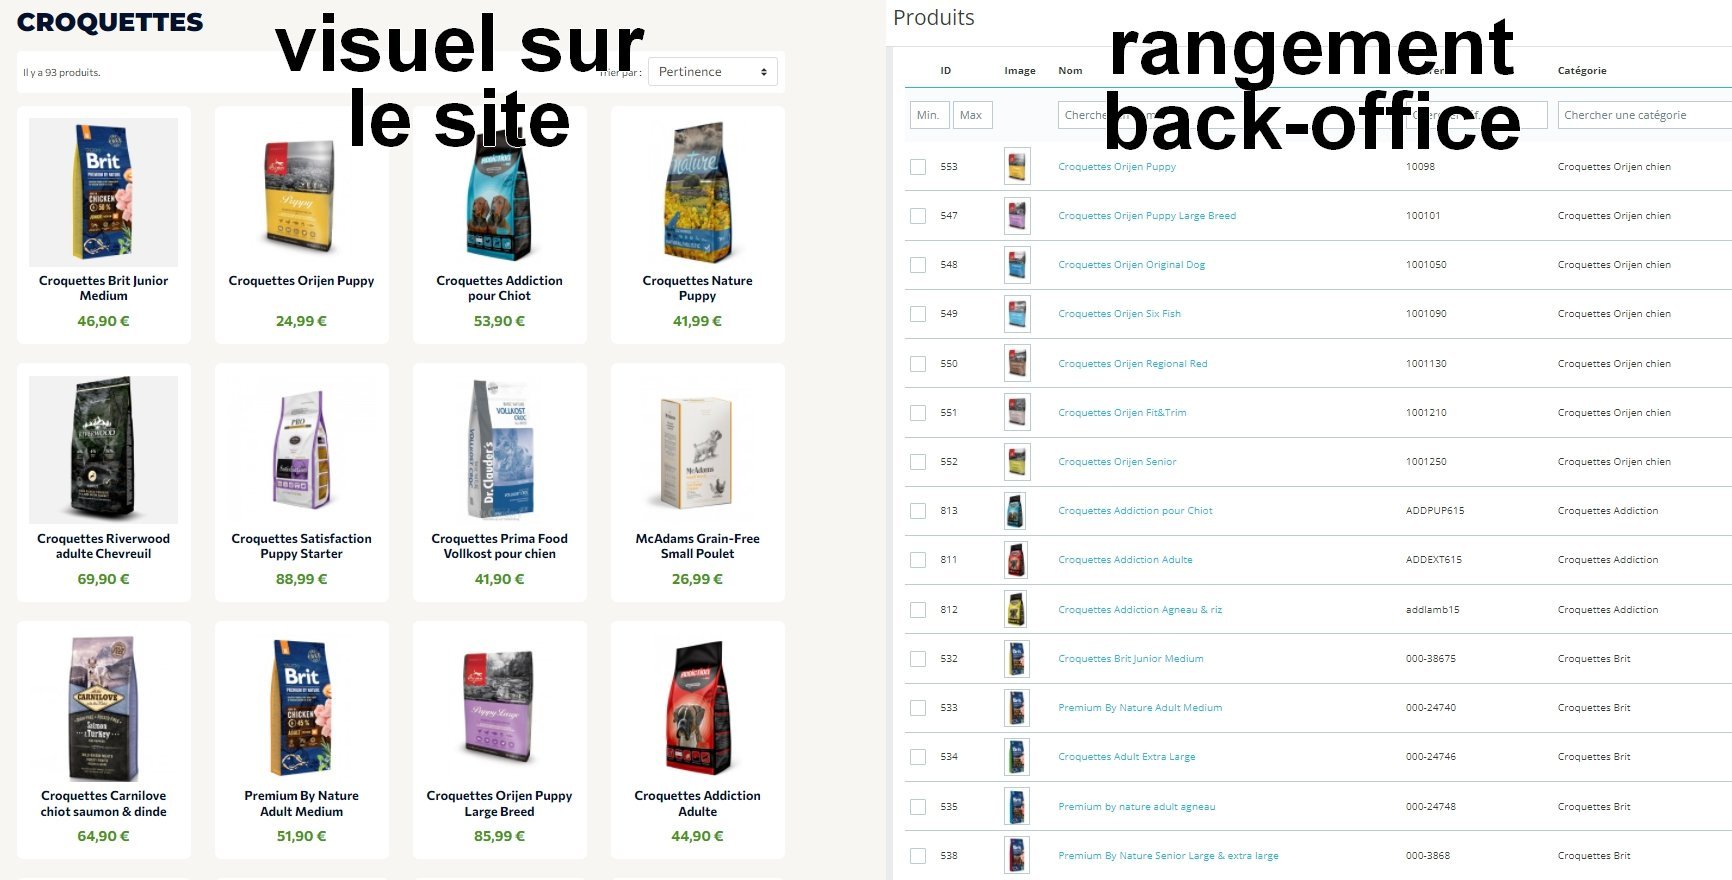
Task: Click the Min ID filter field
Action: 928,115
